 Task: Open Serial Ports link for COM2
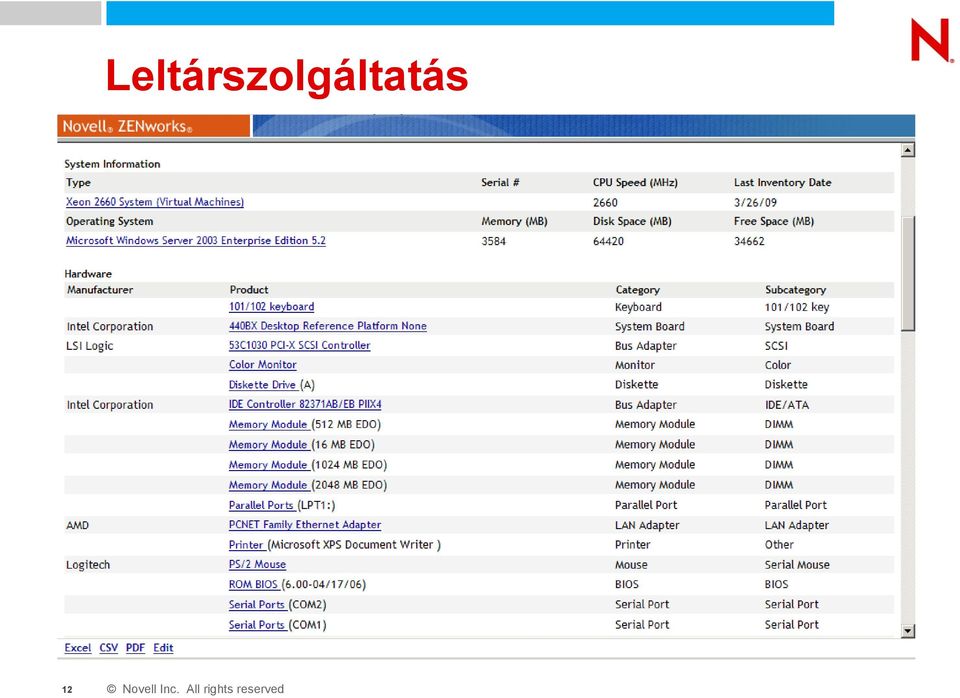[257, 604]
